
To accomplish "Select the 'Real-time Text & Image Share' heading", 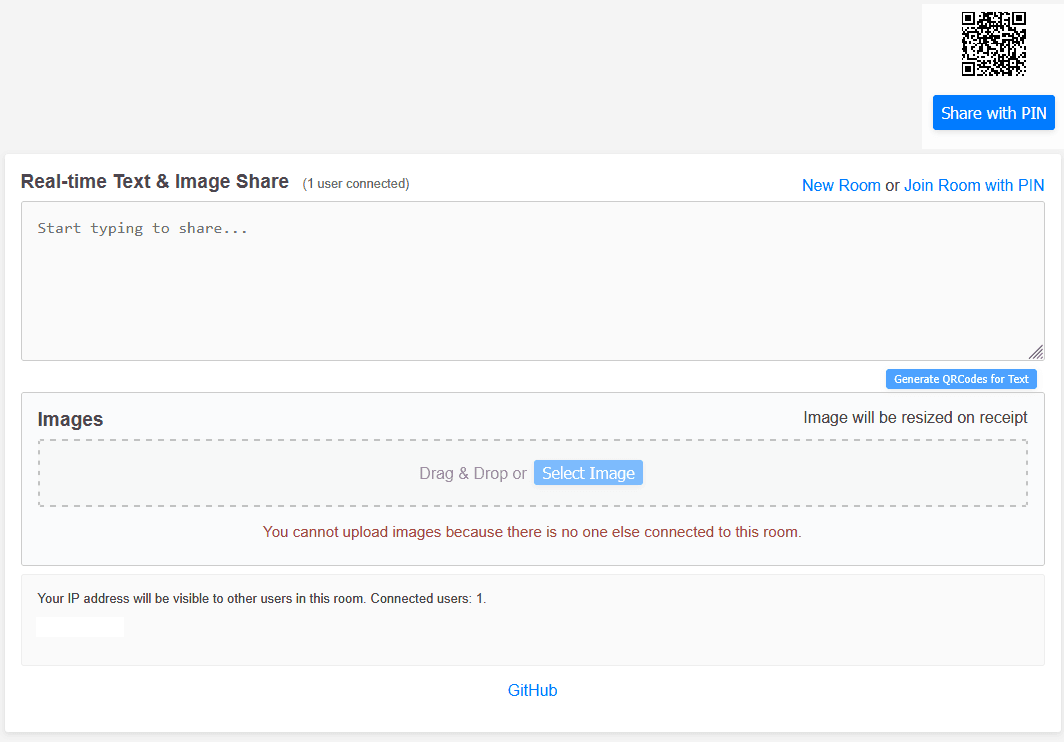I will [x=155, y=181].
